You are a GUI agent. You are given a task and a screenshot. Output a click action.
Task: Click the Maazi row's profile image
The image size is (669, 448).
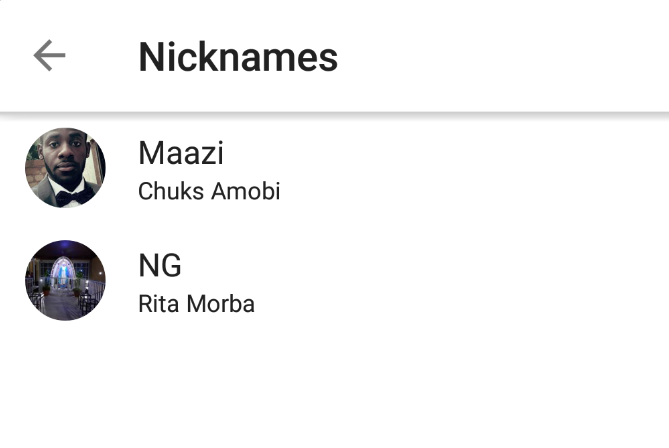pyautogui.click(x=65, y=168)
